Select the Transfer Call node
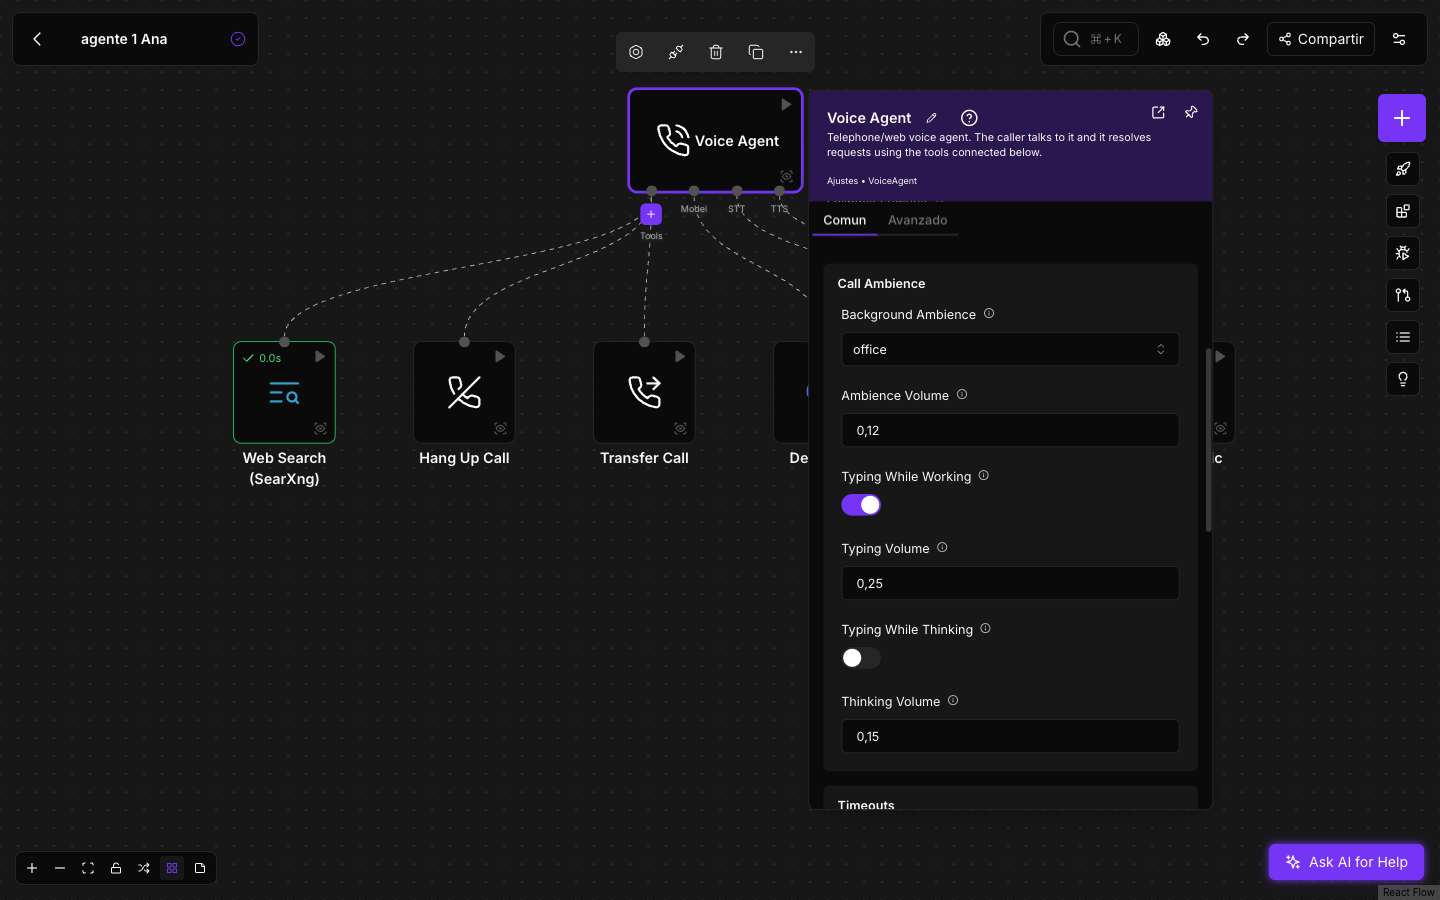1440x900 pixels. tap(644, 392)
